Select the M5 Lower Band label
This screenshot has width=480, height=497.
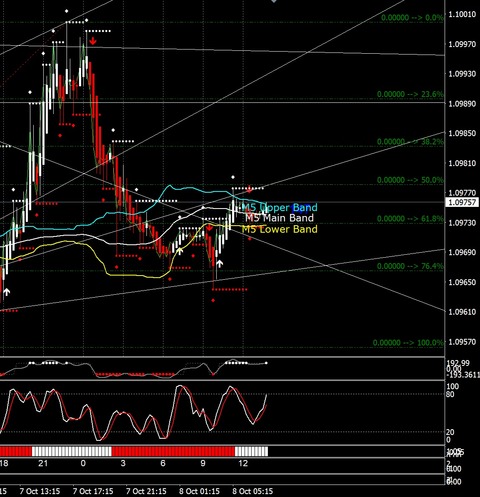point(279,229)
